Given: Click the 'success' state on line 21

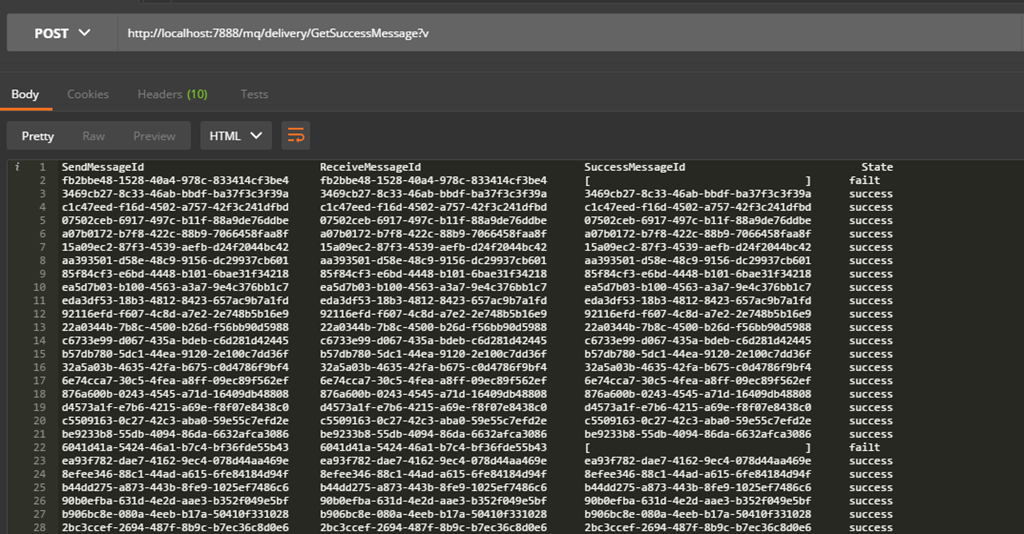Looking at the screenshot, I should pyautogui.click(x=871, y=434).
